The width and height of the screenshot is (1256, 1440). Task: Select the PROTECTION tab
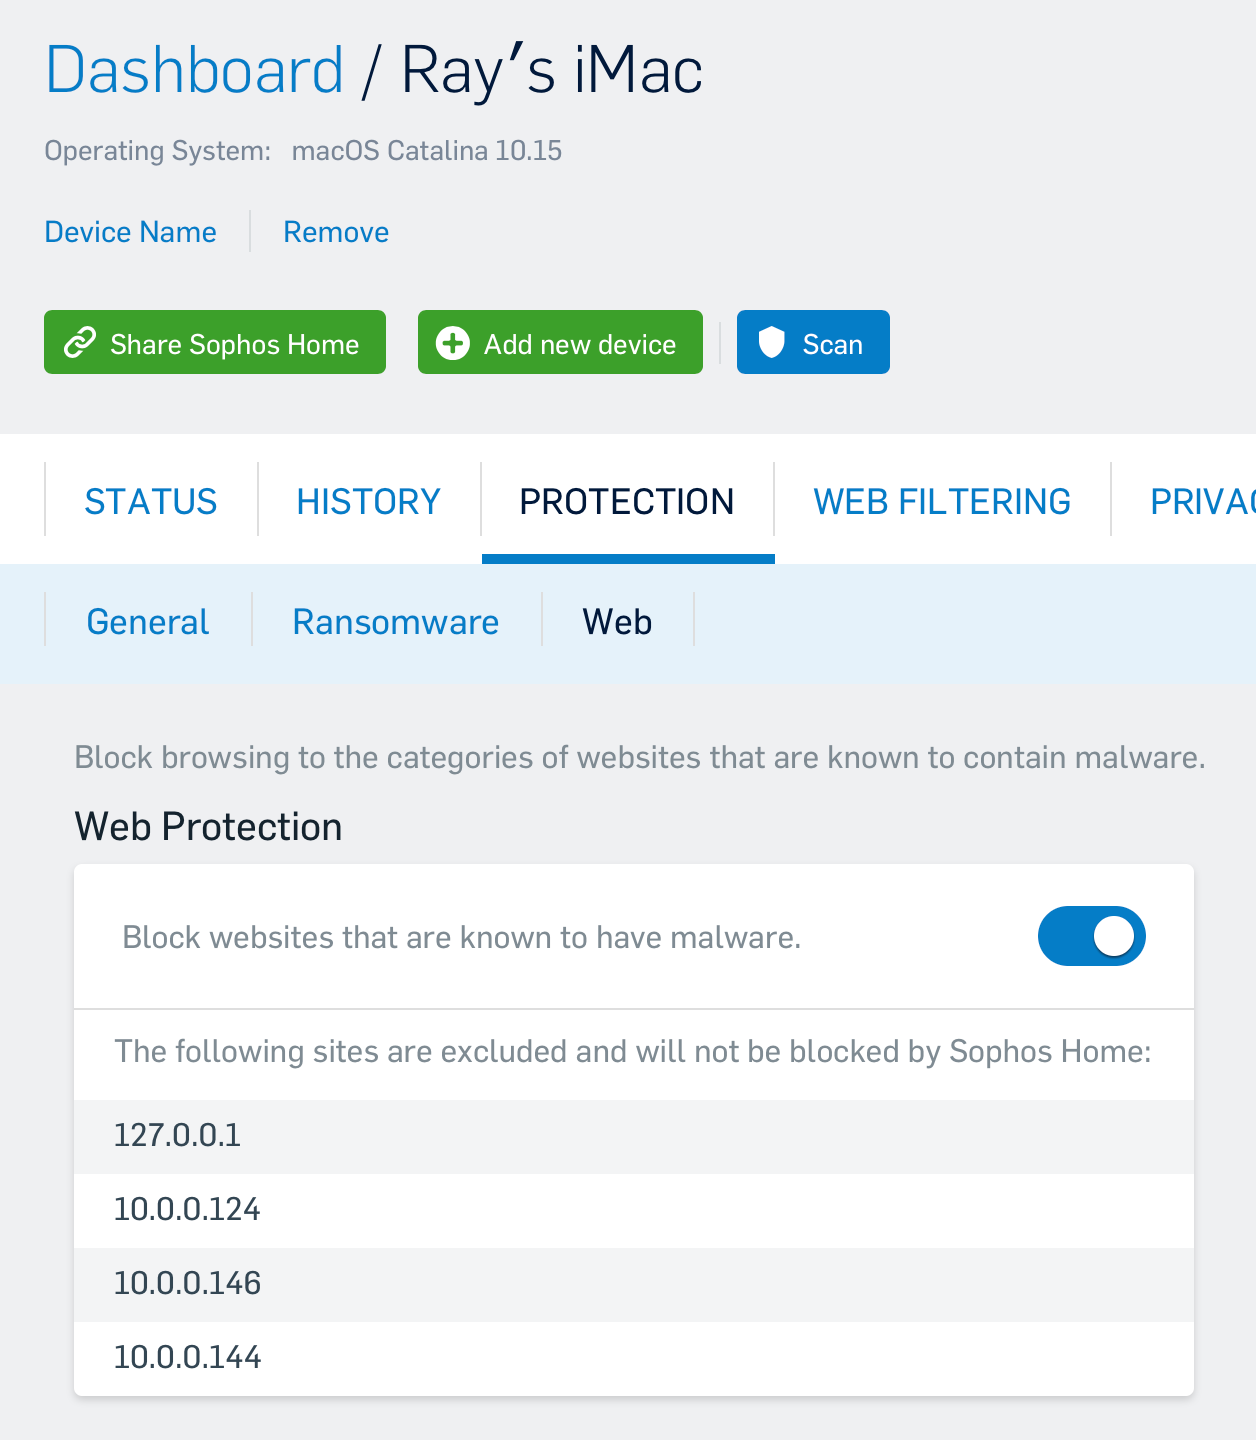(x=627, y=501)
